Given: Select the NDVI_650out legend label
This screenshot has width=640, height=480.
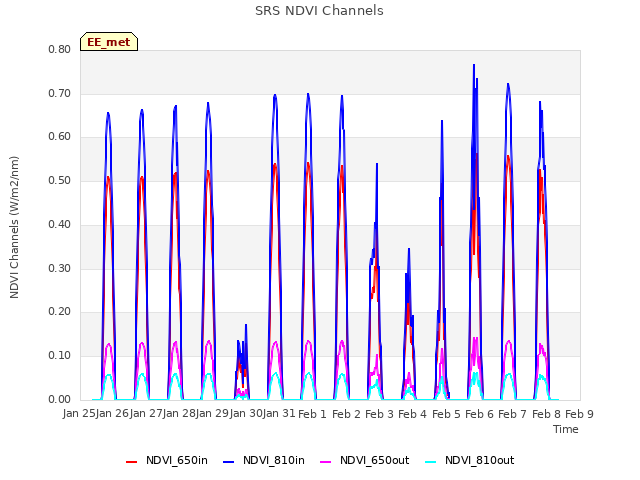Looking at the screenshot, I should pyautogui.click(x=375, y=460).
